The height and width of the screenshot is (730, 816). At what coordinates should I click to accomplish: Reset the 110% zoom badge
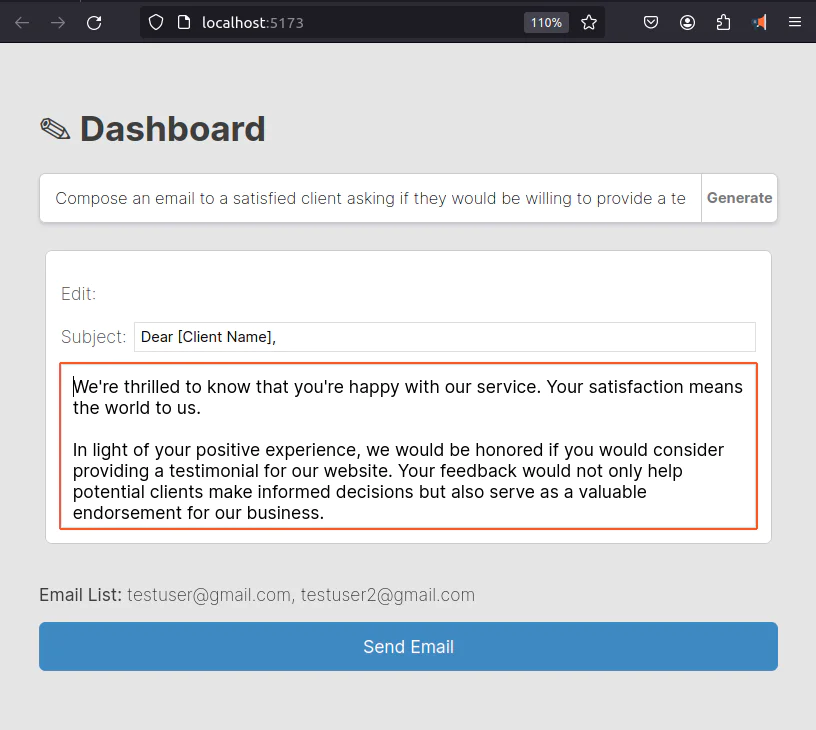click(546, 23)
